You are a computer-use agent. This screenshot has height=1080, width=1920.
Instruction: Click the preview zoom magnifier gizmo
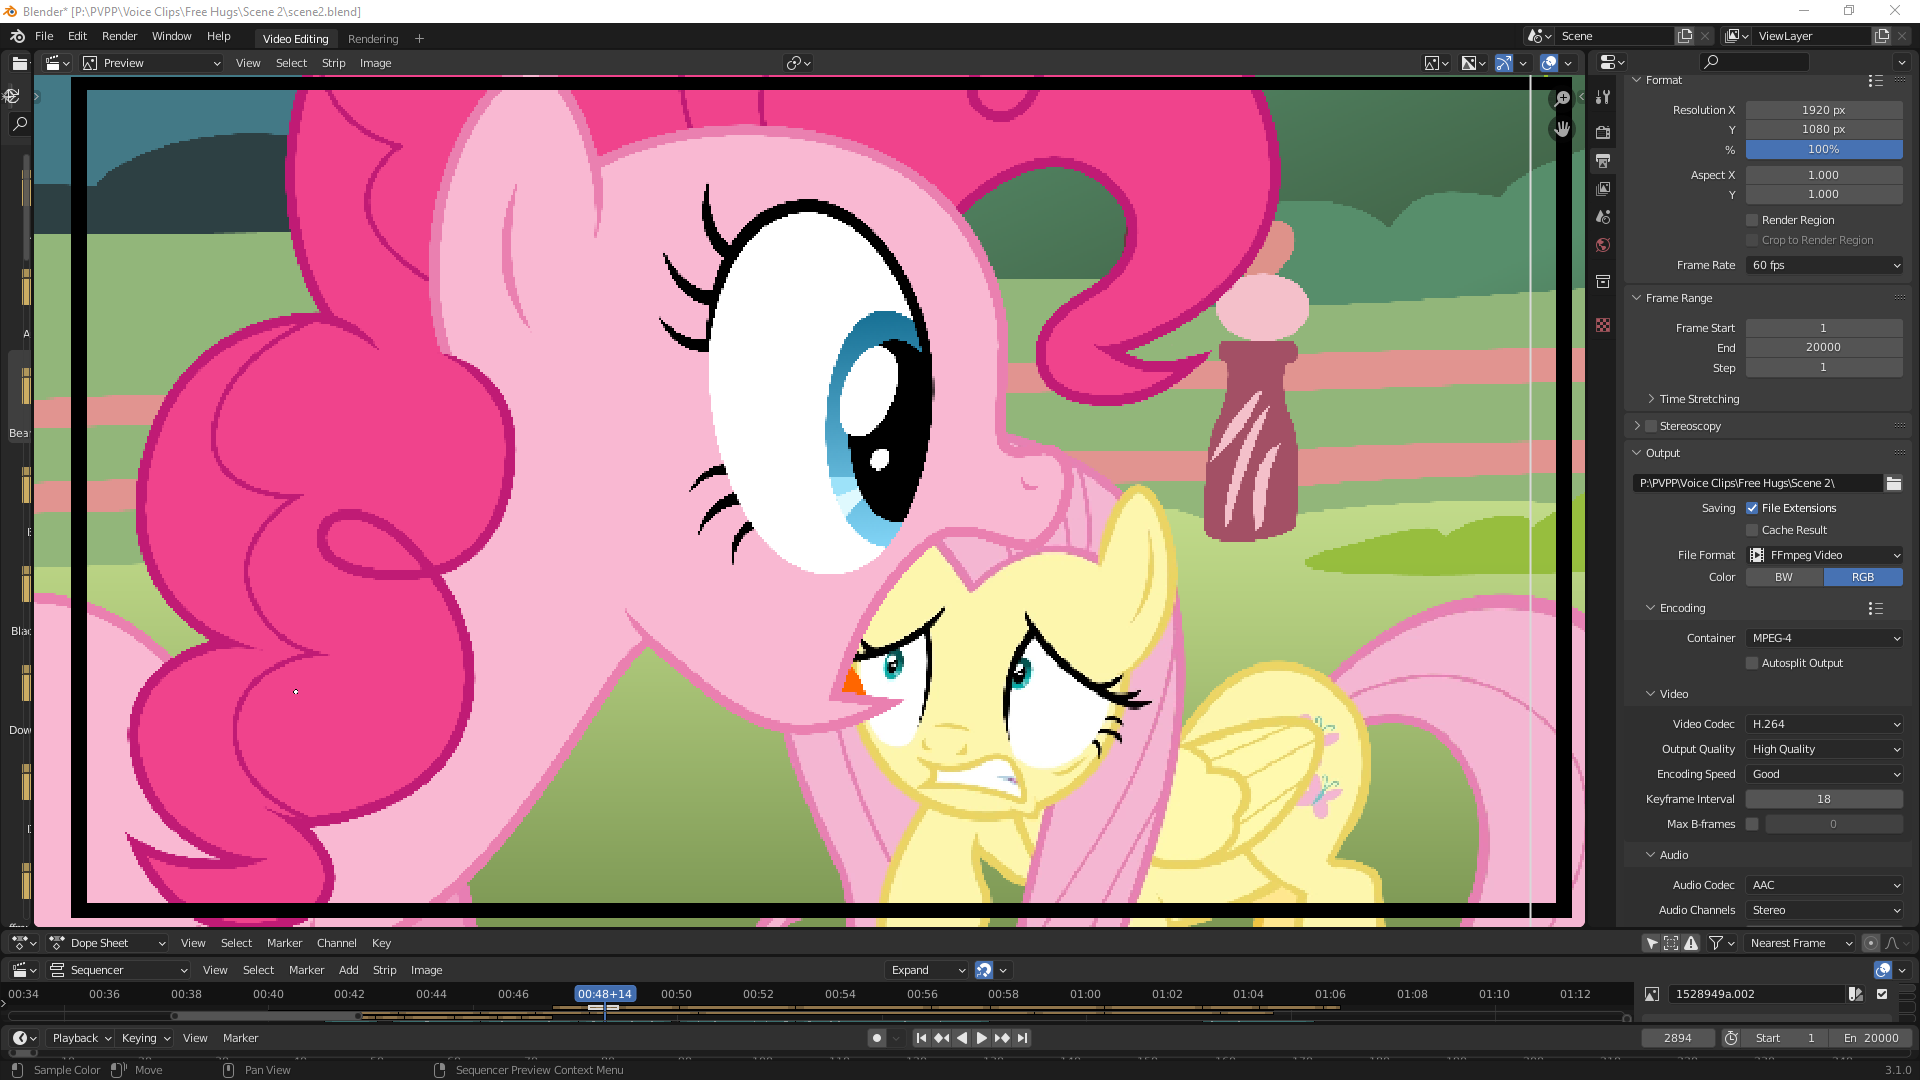[x=1561, y=99]
